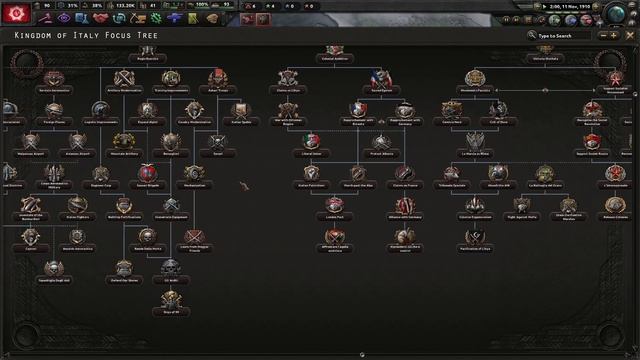The height and width of the screenshot is (360, 640).
Task: Open the globe map mode button
Action: tap(616, 14)
